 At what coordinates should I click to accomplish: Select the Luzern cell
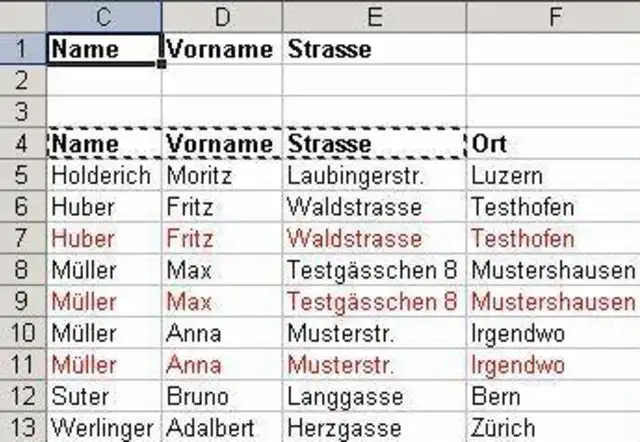click(552, 175)
